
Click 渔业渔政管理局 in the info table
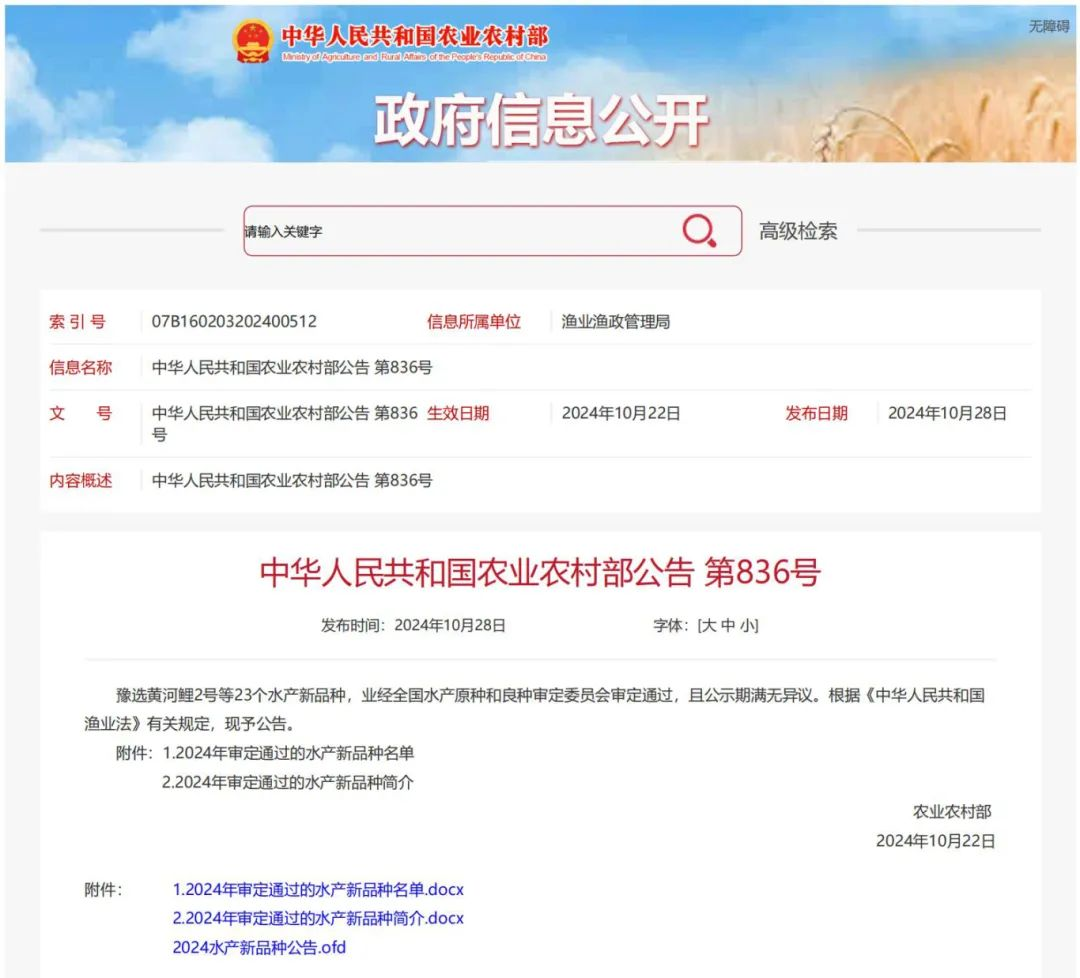click(615, 322)
